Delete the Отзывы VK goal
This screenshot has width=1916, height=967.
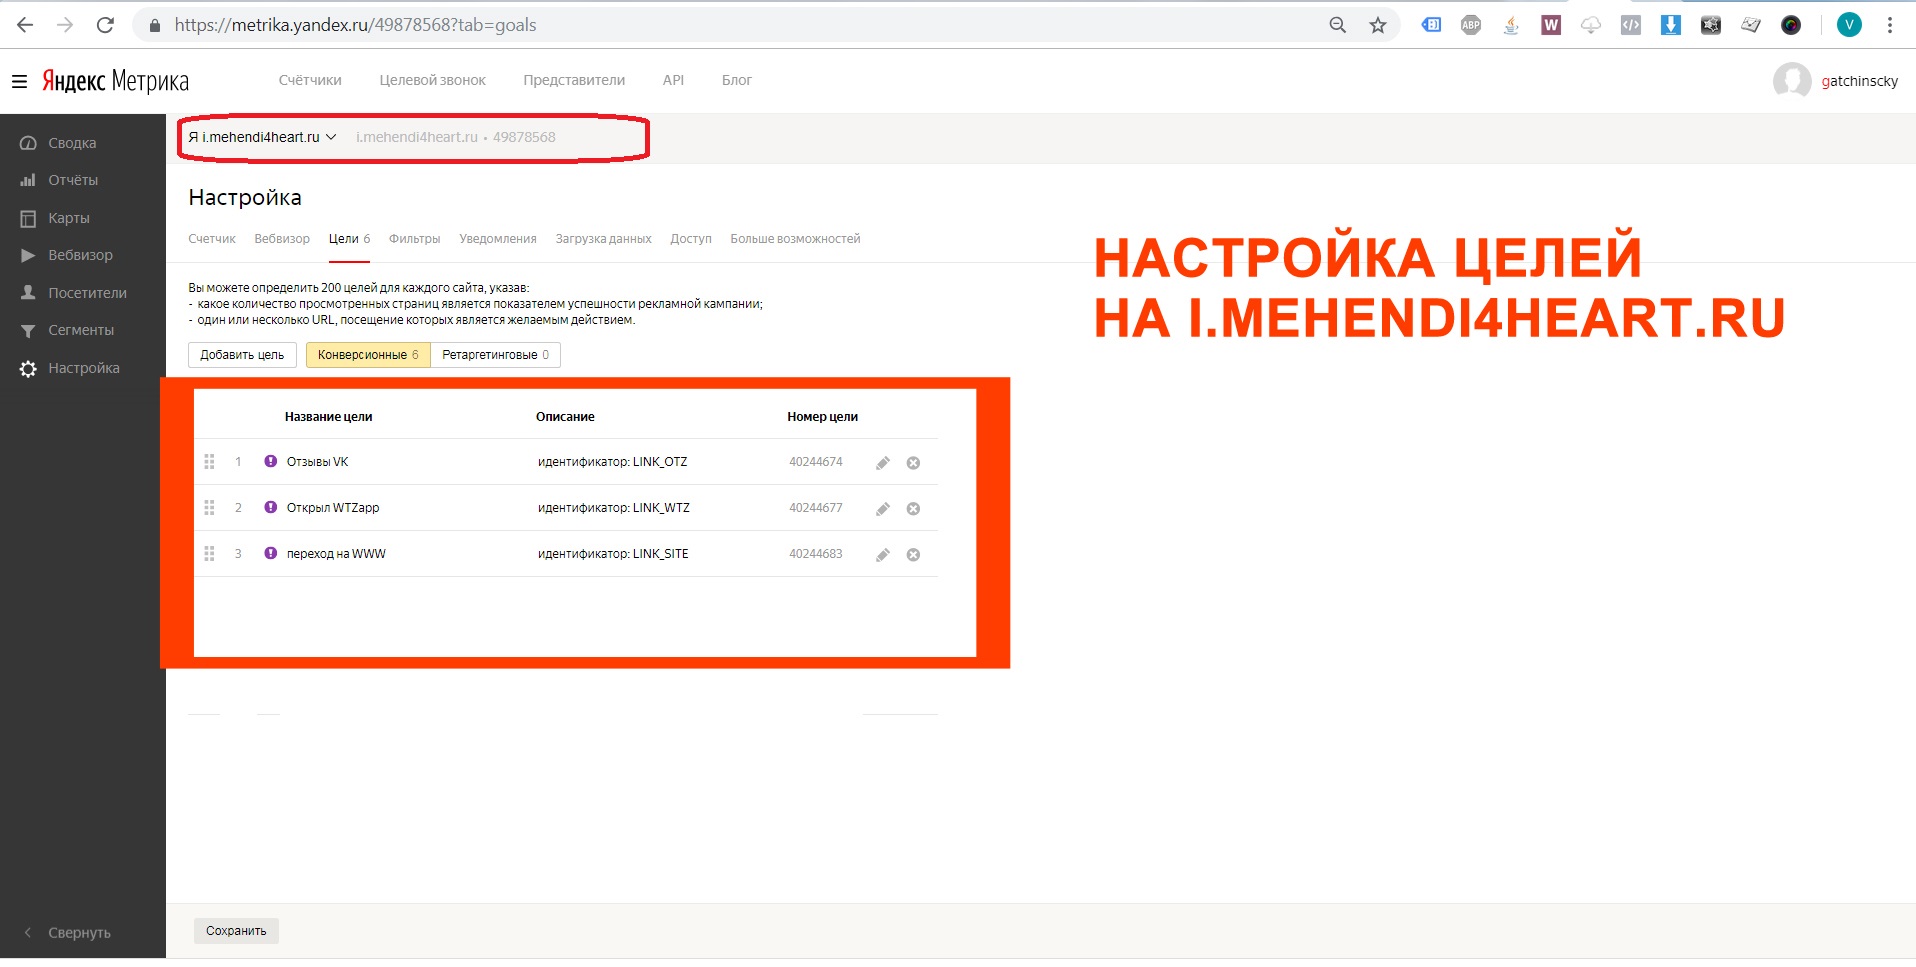pyautogui.click(x=913, y=463)
